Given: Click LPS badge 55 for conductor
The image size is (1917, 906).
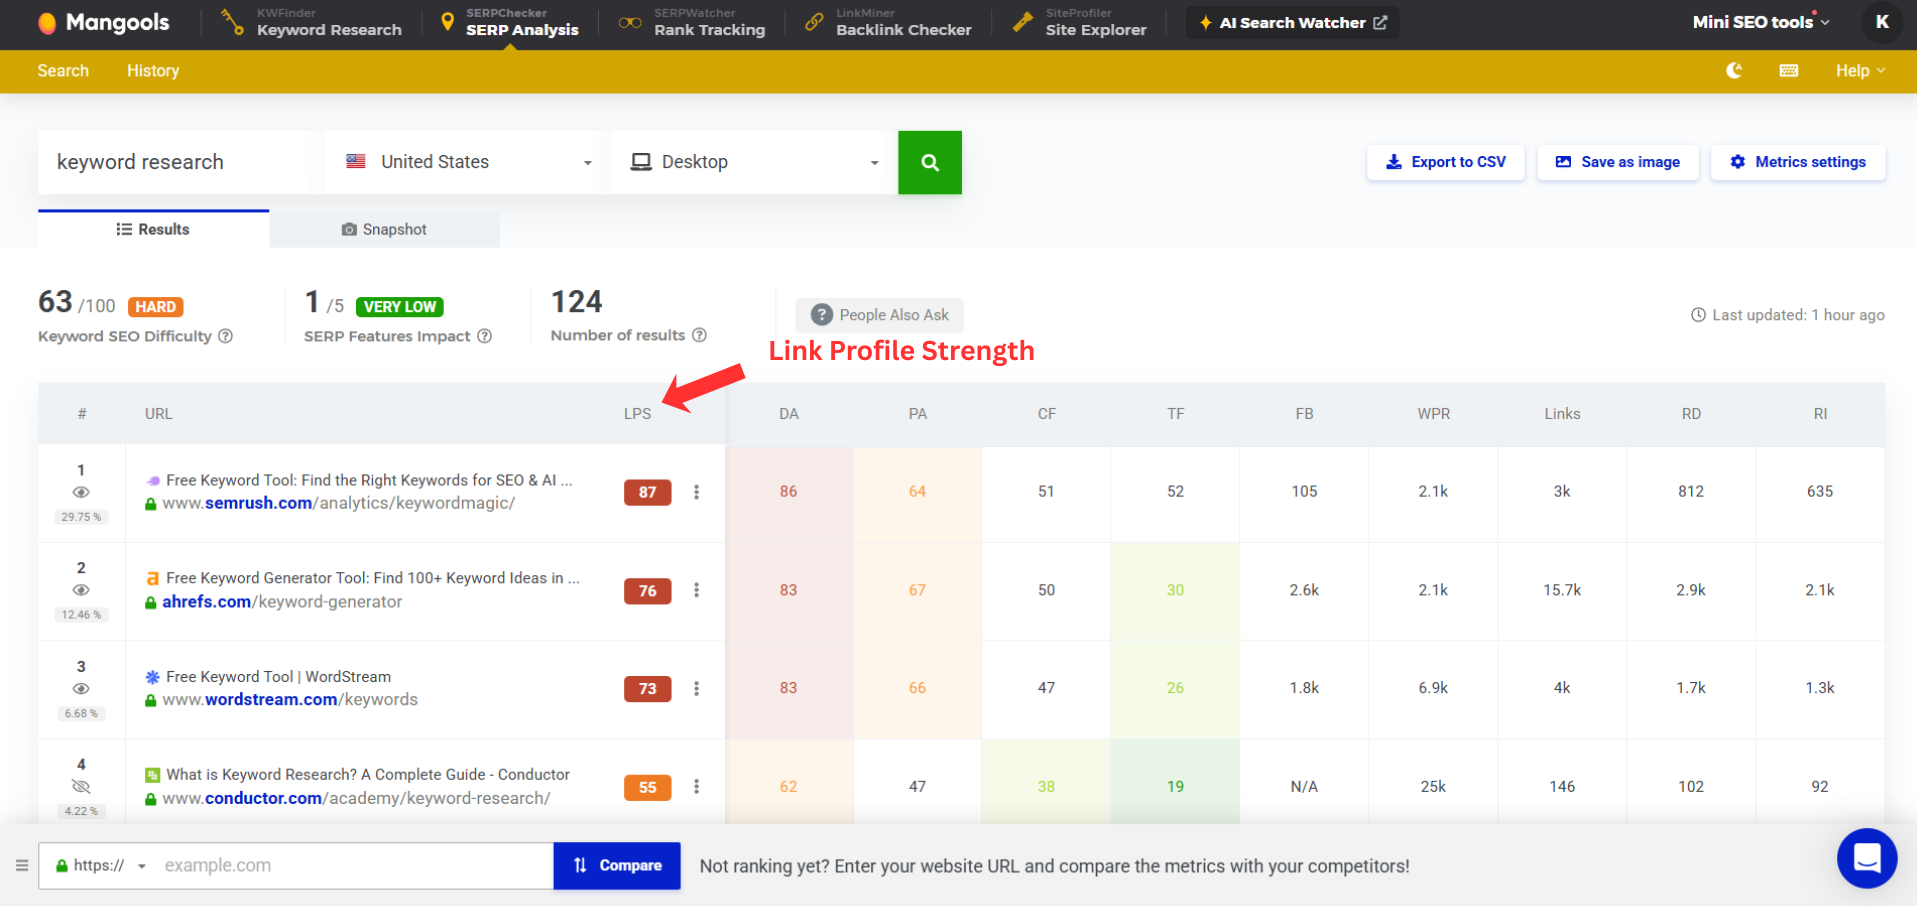Looking at the screenshot, I should 648,788.
